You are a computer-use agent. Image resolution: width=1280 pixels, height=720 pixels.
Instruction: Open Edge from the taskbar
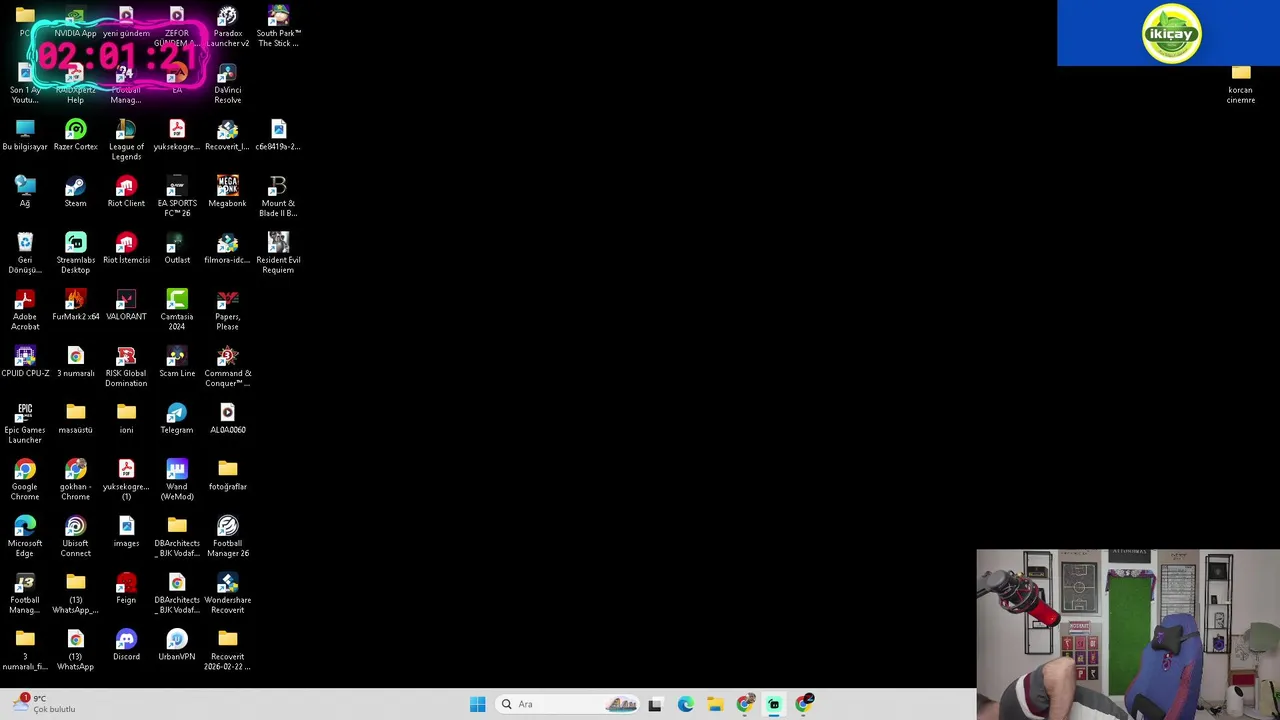[685, 704]
